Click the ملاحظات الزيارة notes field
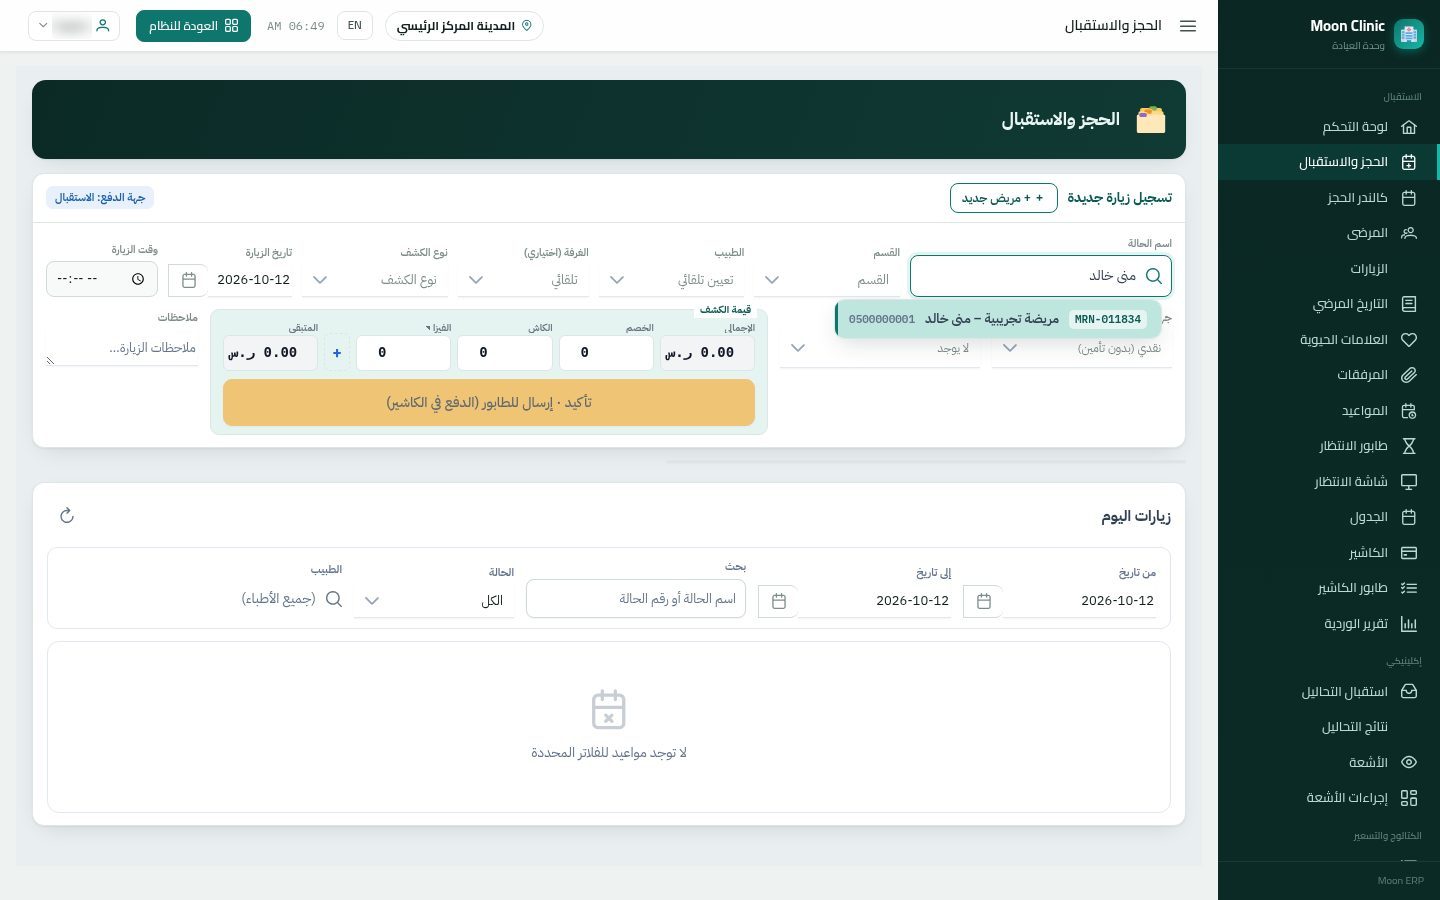1440x900 pixels. (122, 348)
